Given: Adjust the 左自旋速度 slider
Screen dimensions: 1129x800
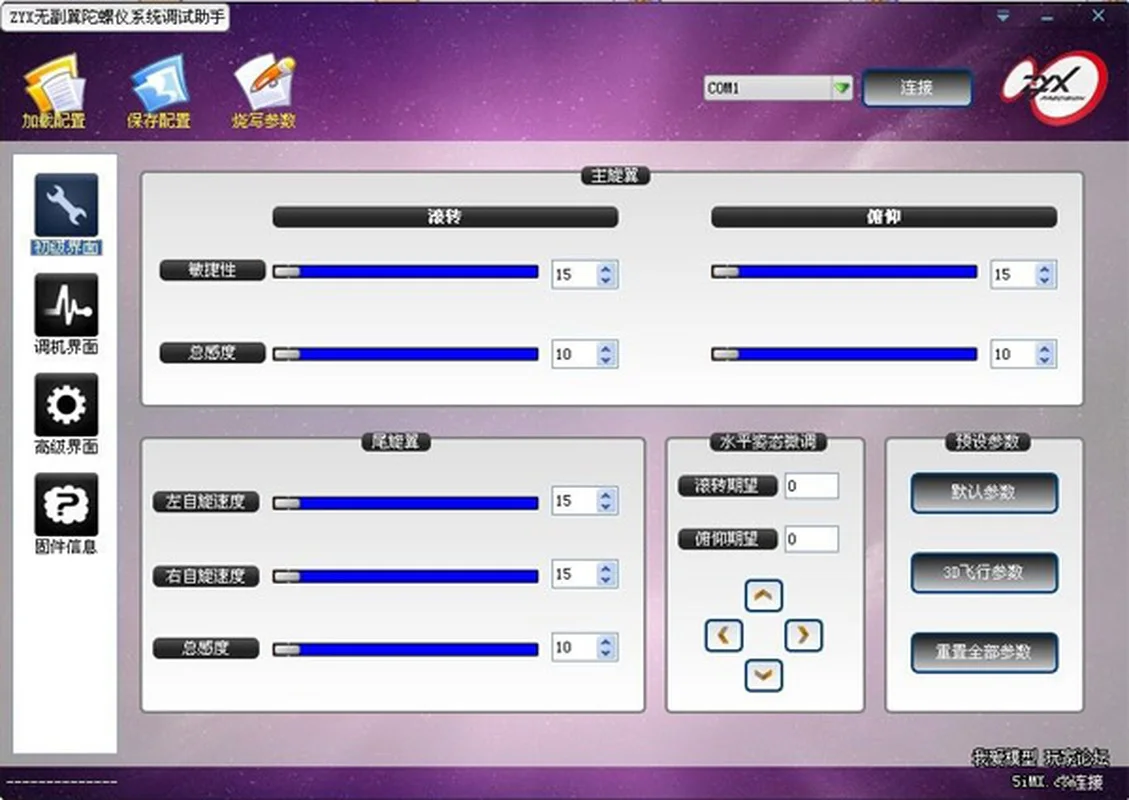Looking at the screenshot, I should (405, 503).
